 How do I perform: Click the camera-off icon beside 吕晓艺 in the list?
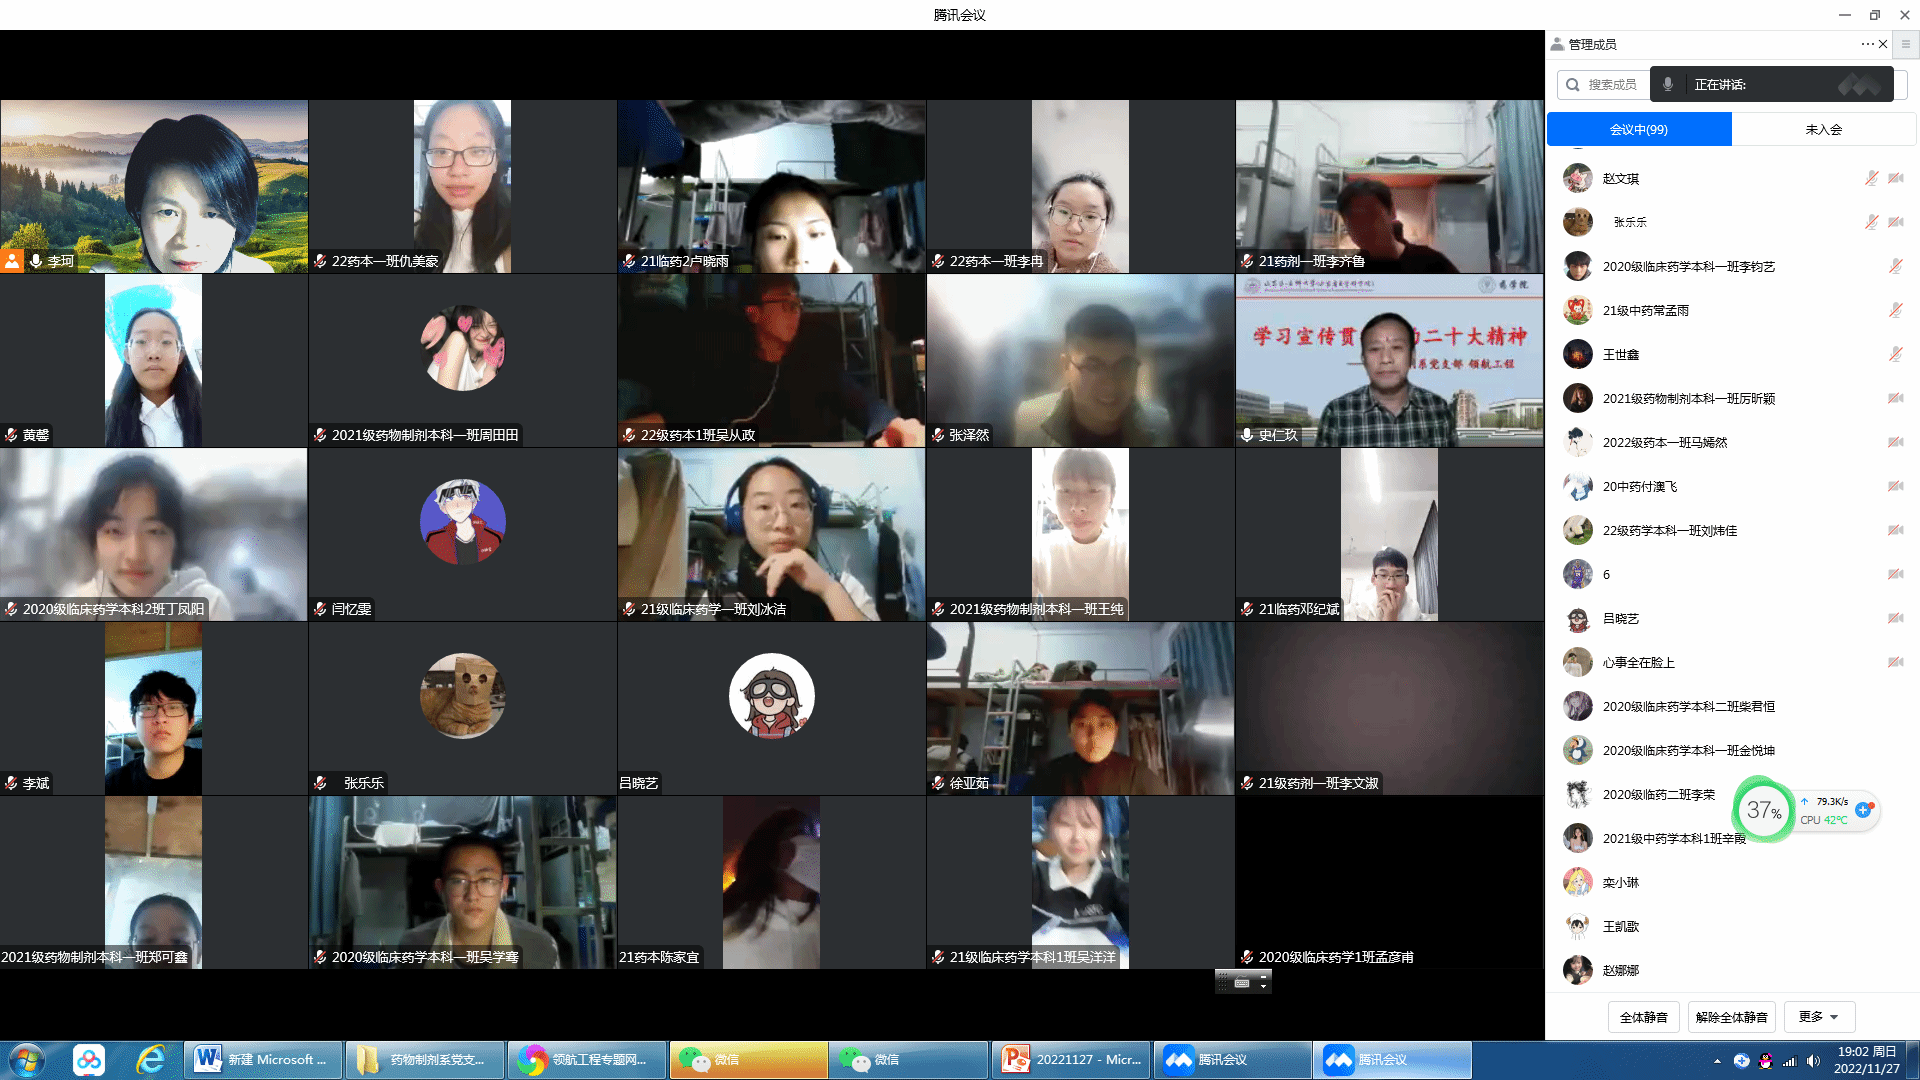tap(1895, 618)
